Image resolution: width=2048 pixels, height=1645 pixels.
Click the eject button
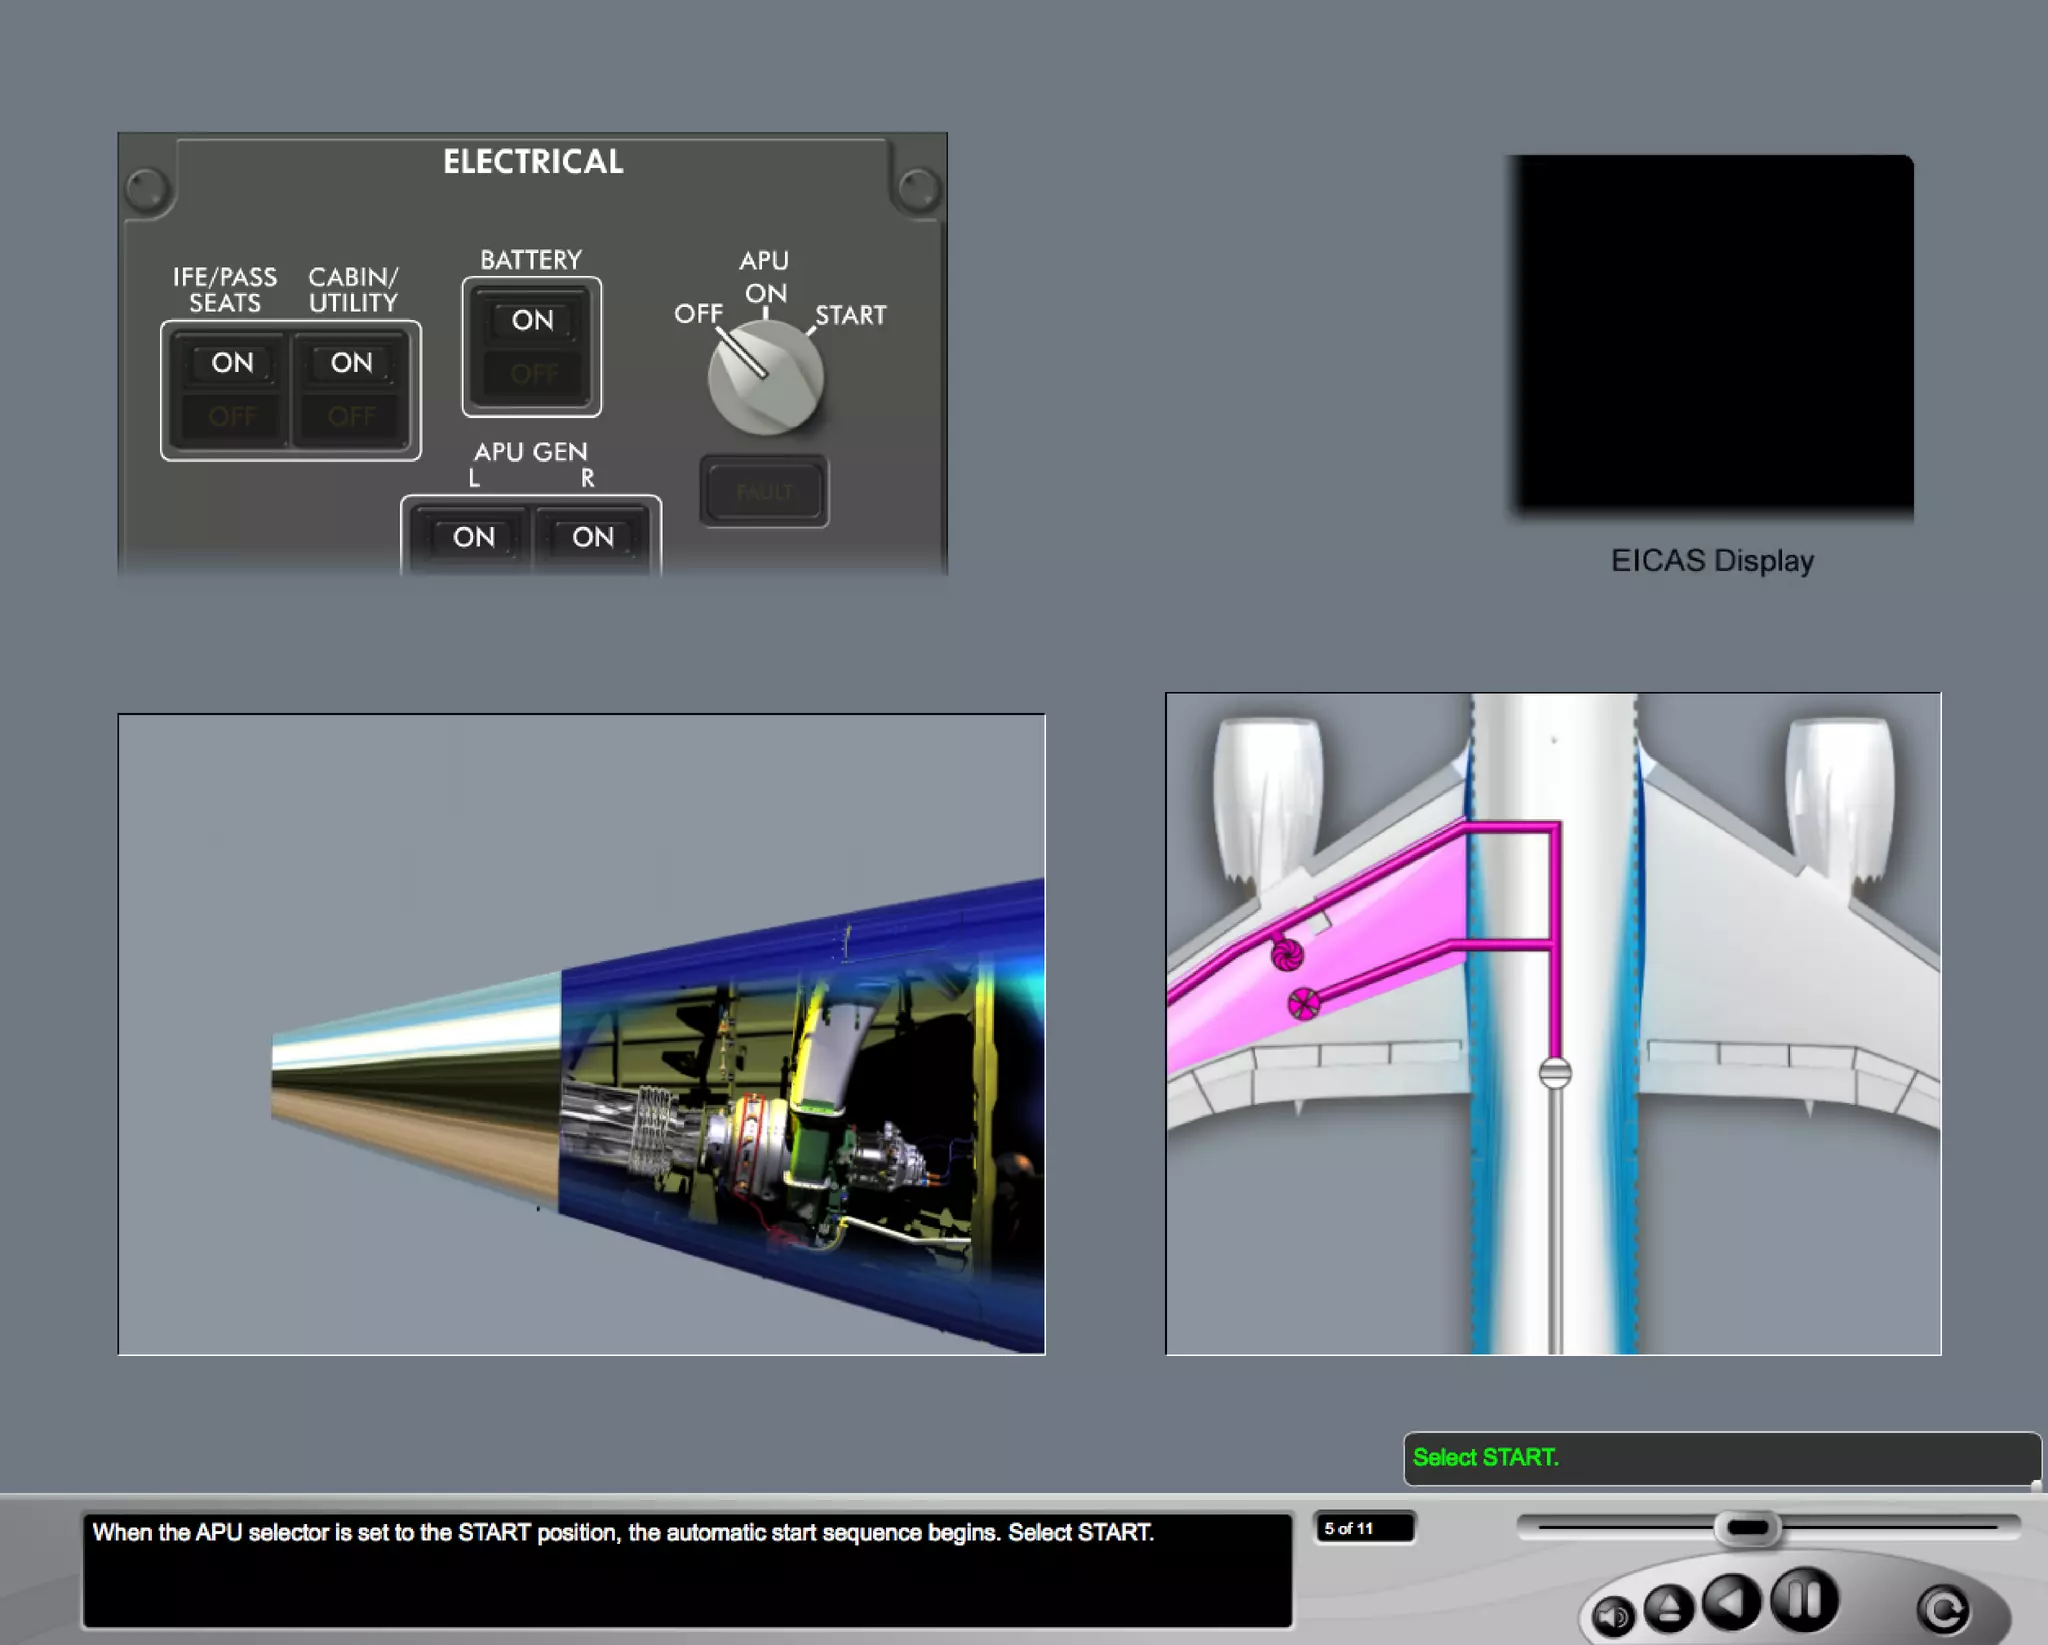(1668, 1609)
